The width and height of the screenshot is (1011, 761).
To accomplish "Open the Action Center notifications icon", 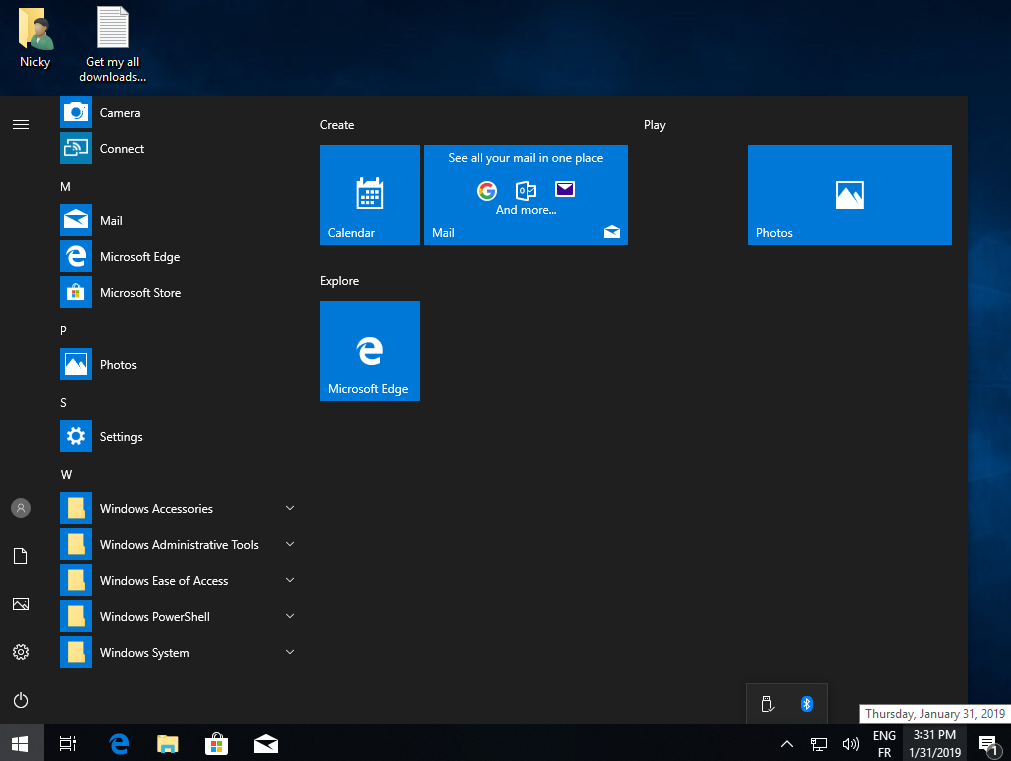I will click(988, 744).
